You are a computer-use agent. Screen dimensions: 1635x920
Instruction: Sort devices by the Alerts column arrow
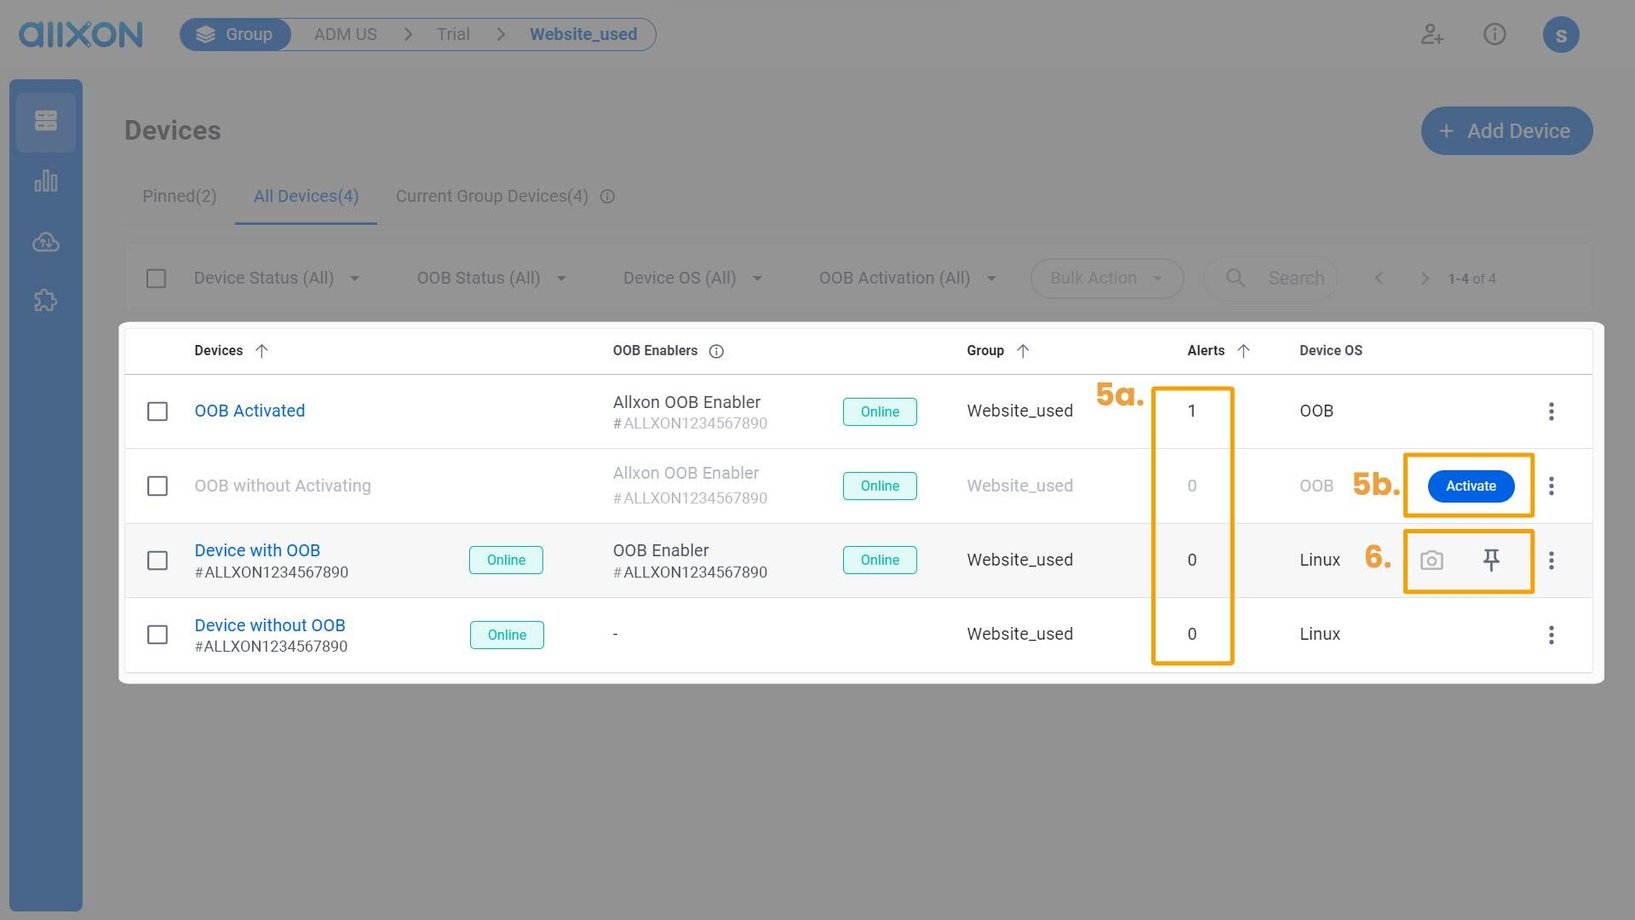(x=1245, y=350)
